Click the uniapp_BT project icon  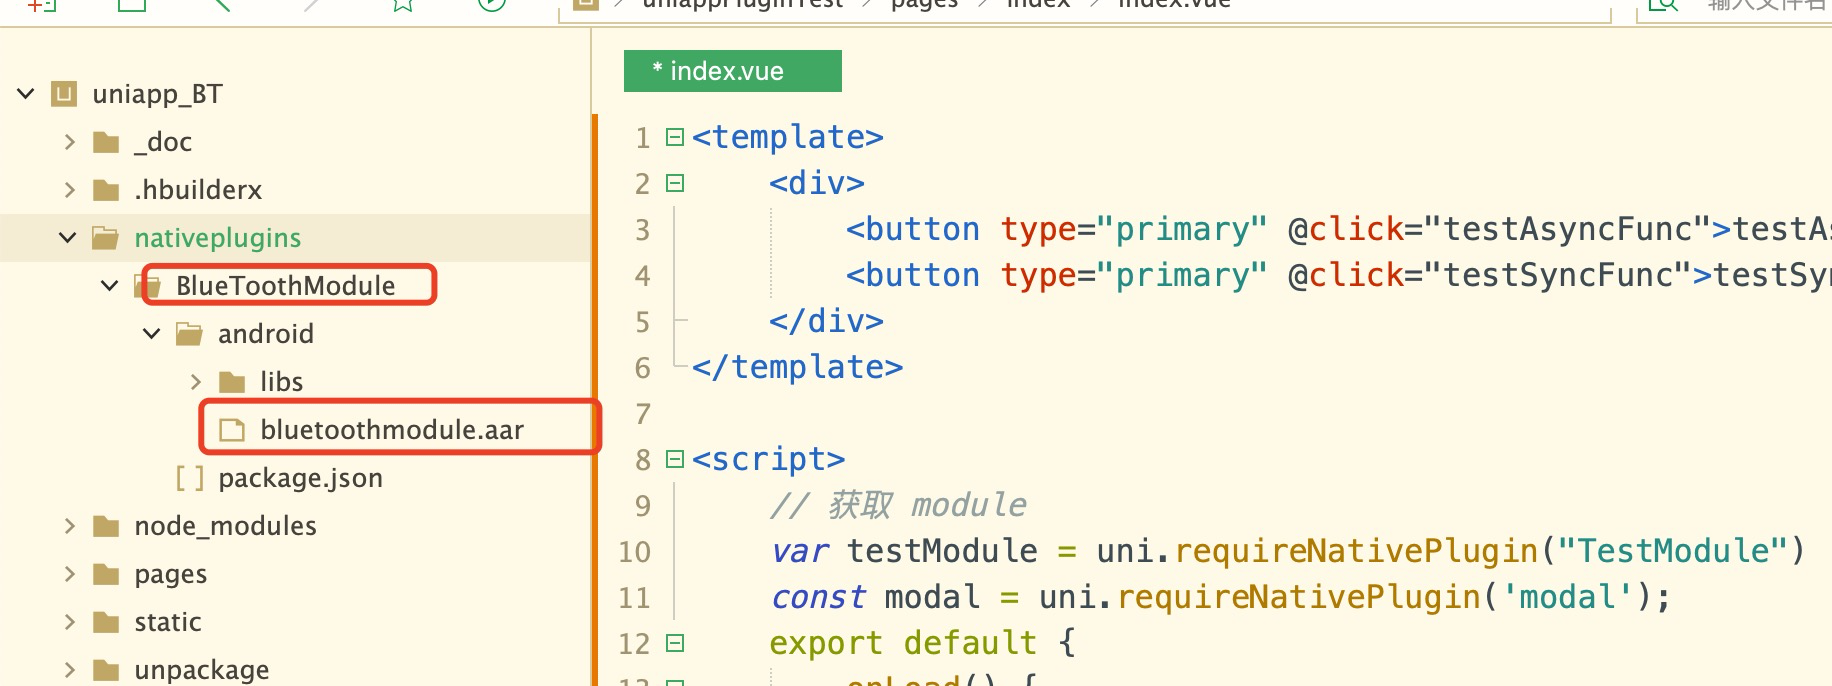click(x=64, y=94)
